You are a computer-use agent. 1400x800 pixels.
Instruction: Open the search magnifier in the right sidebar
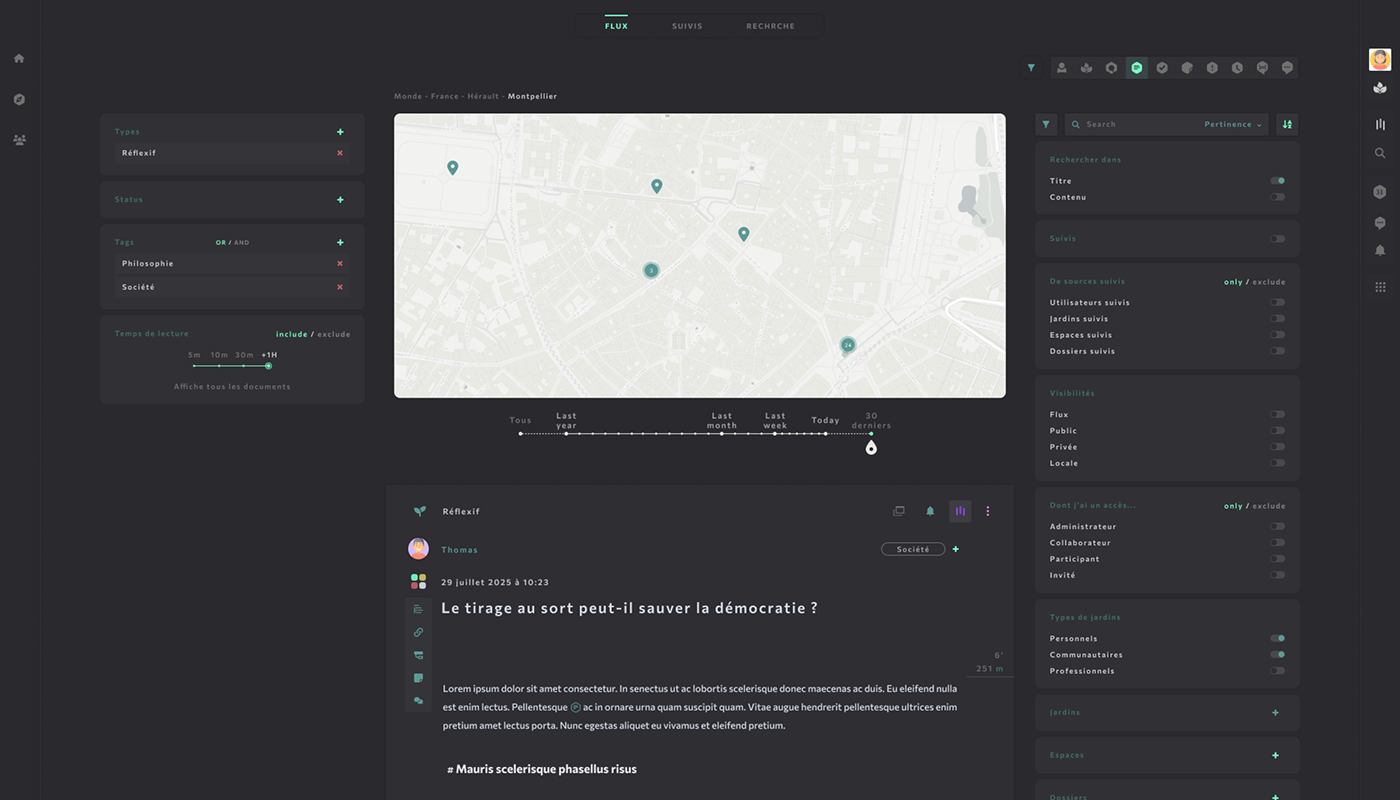tap(1380, 153)
